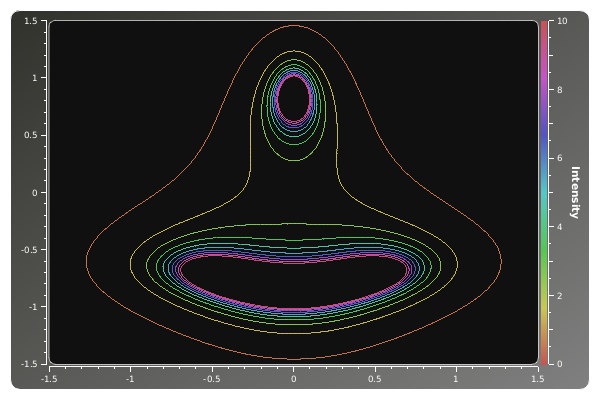Click the y-axis tick label 1
The height and width of the screenshot is (400, 600).
(x=35, y=78)
